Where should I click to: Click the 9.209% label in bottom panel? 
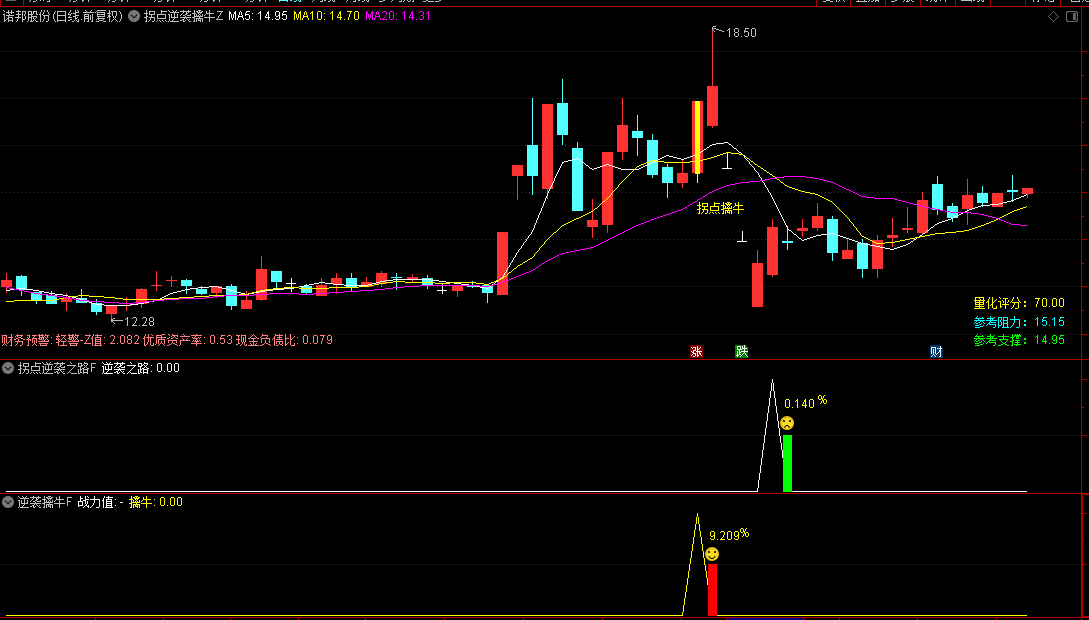click(x=729, y=535)
